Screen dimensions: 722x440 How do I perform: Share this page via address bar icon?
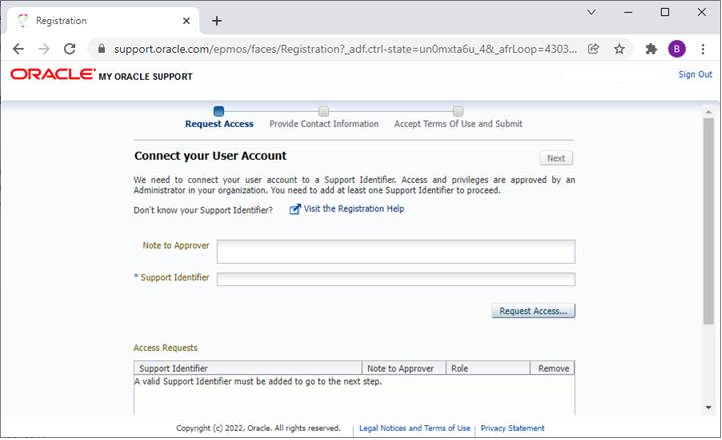[x=594, y=49]
